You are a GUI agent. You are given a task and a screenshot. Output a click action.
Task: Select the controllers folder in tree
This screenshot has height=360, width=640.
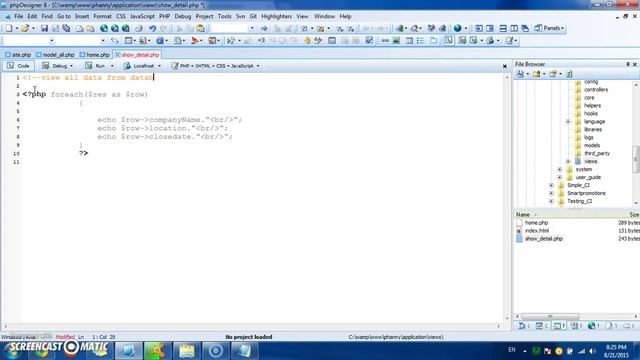coord(596,90)
